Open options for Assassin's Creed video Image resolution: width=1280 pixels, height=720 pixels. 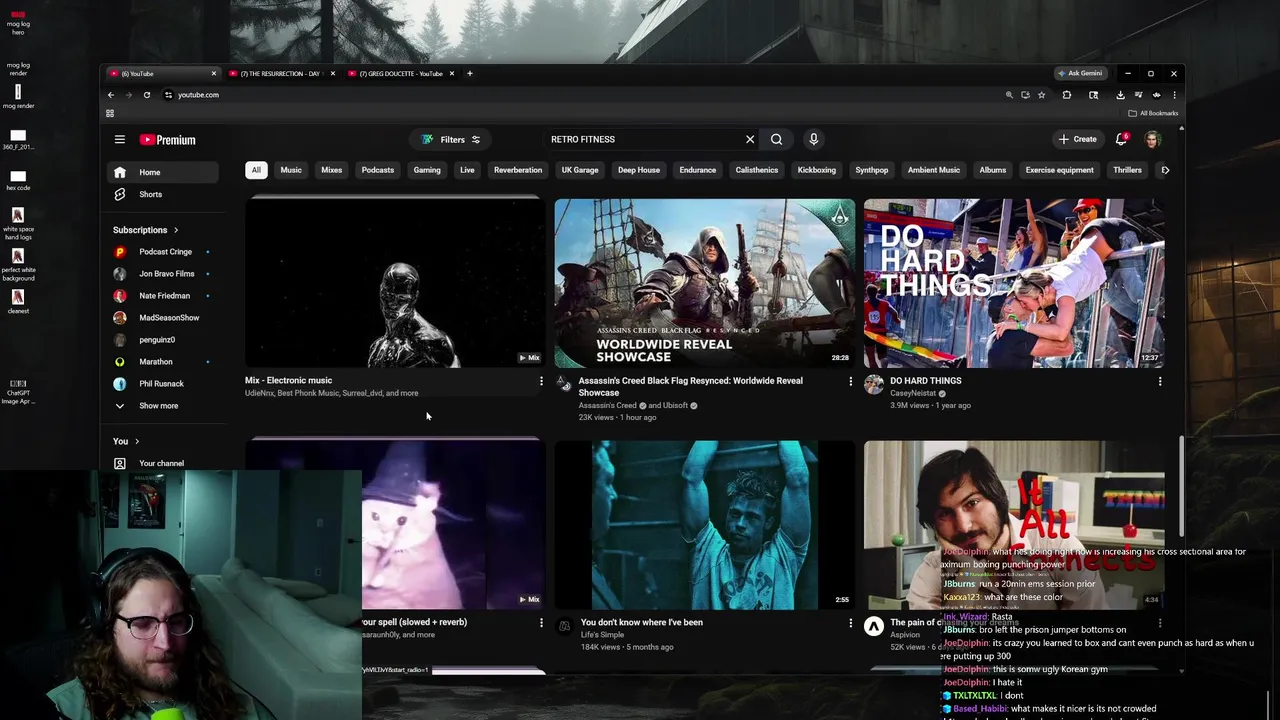(851, 381)
